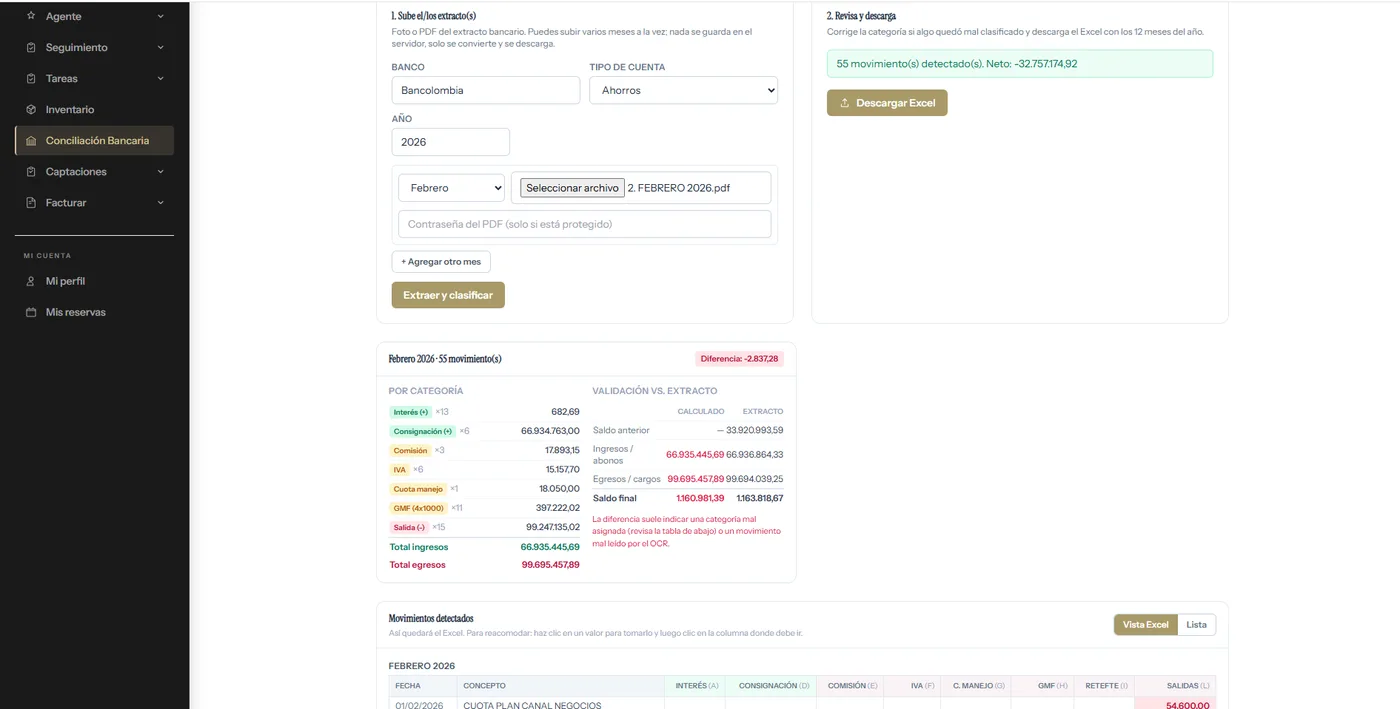1400x709 pixels.
Task: Click the Cuota manejo category tag
Action: [418, 489]
